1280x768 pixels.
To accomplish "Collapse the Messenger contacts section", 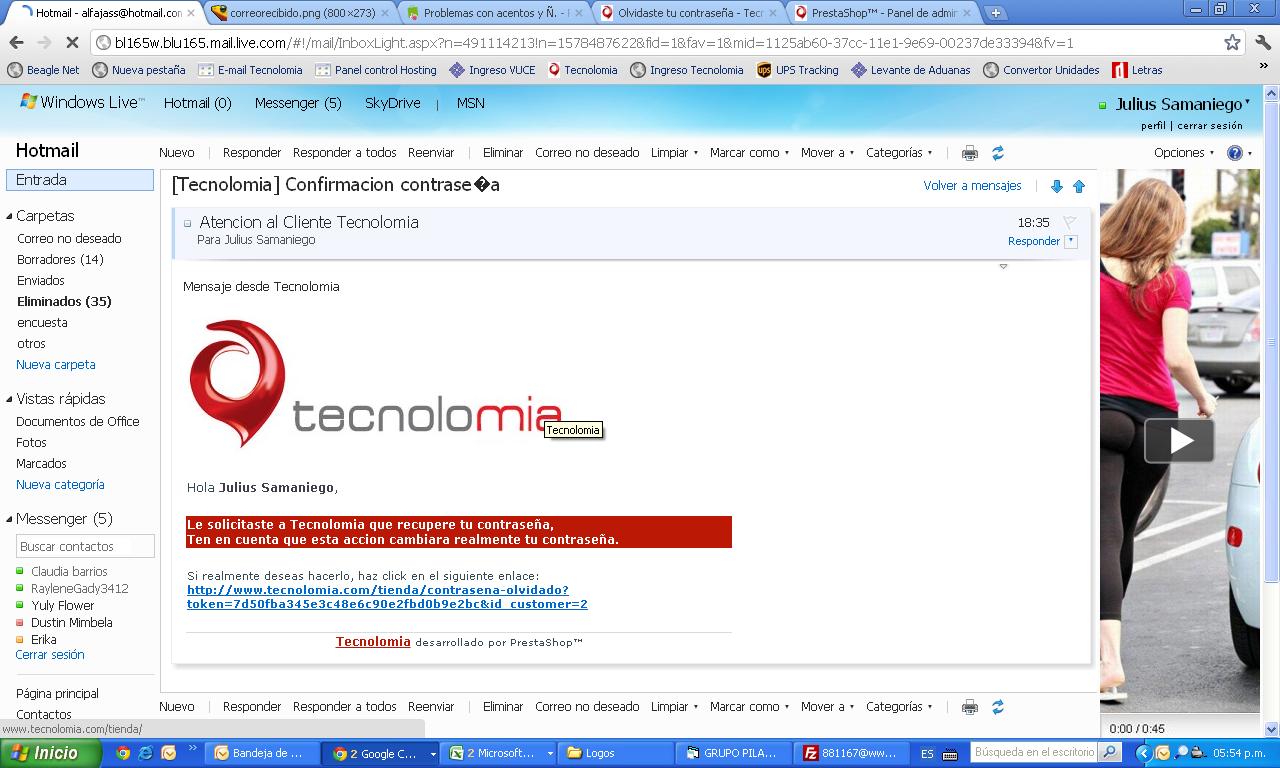I will coord(9,519).
